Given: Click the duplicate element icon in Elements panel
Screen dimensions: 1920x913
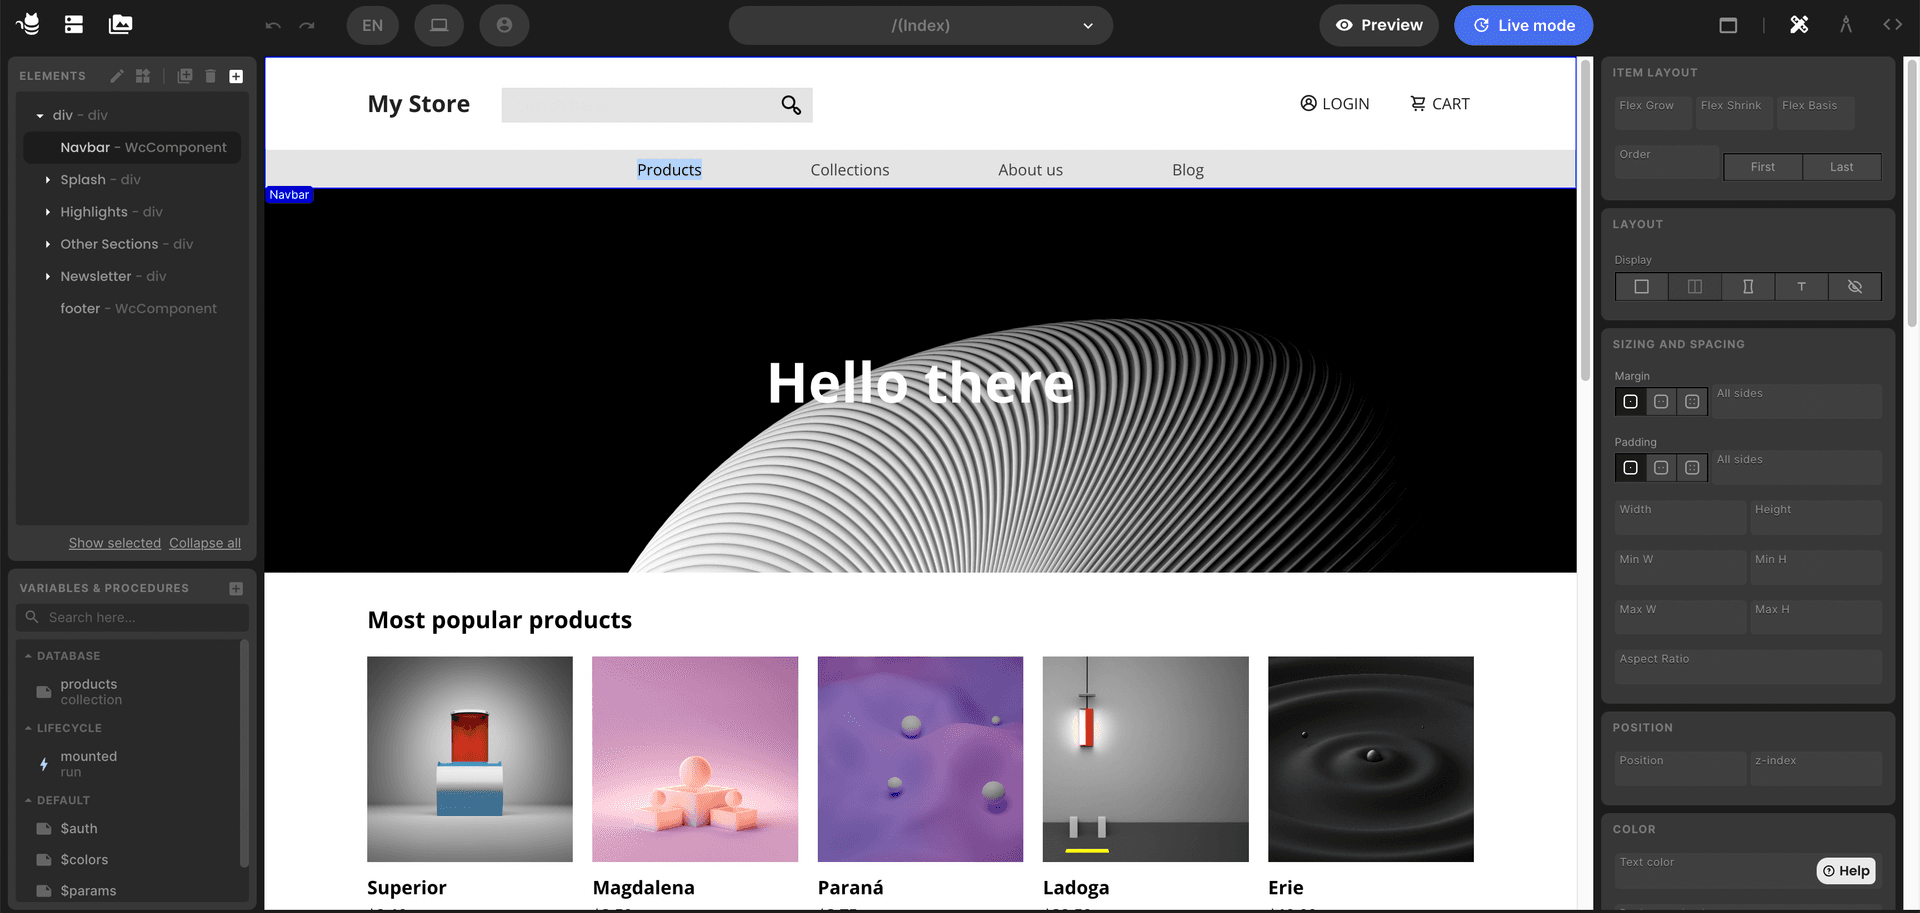Looking at the screenshot, I should (x=185, y=76).
